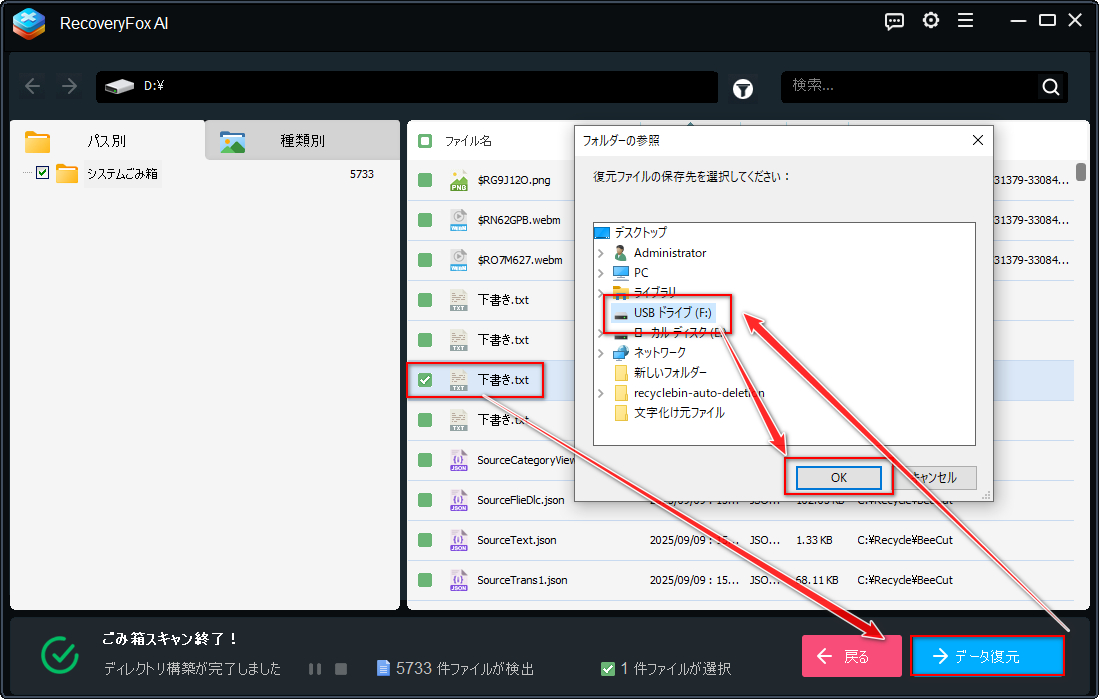1099x699 pixels.
Task: Open settings gear in title bar
Action: coord(930,21)
